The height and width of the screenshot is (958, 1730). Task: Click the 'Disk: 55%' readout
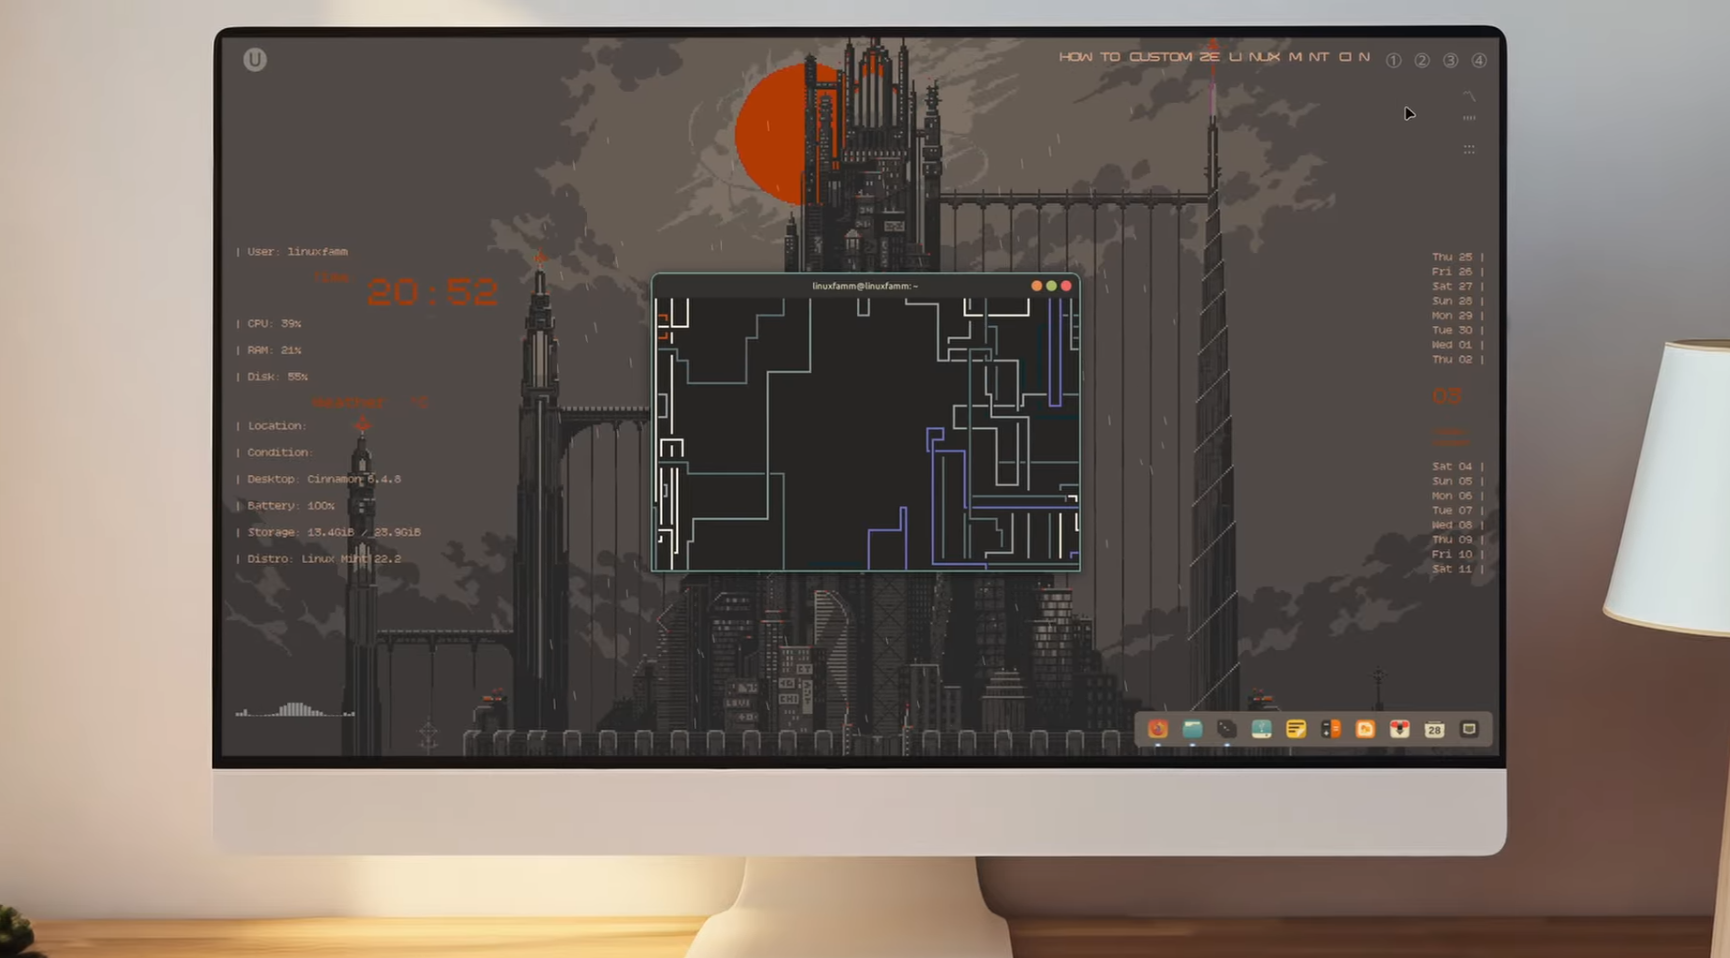(x=272, y=377)
